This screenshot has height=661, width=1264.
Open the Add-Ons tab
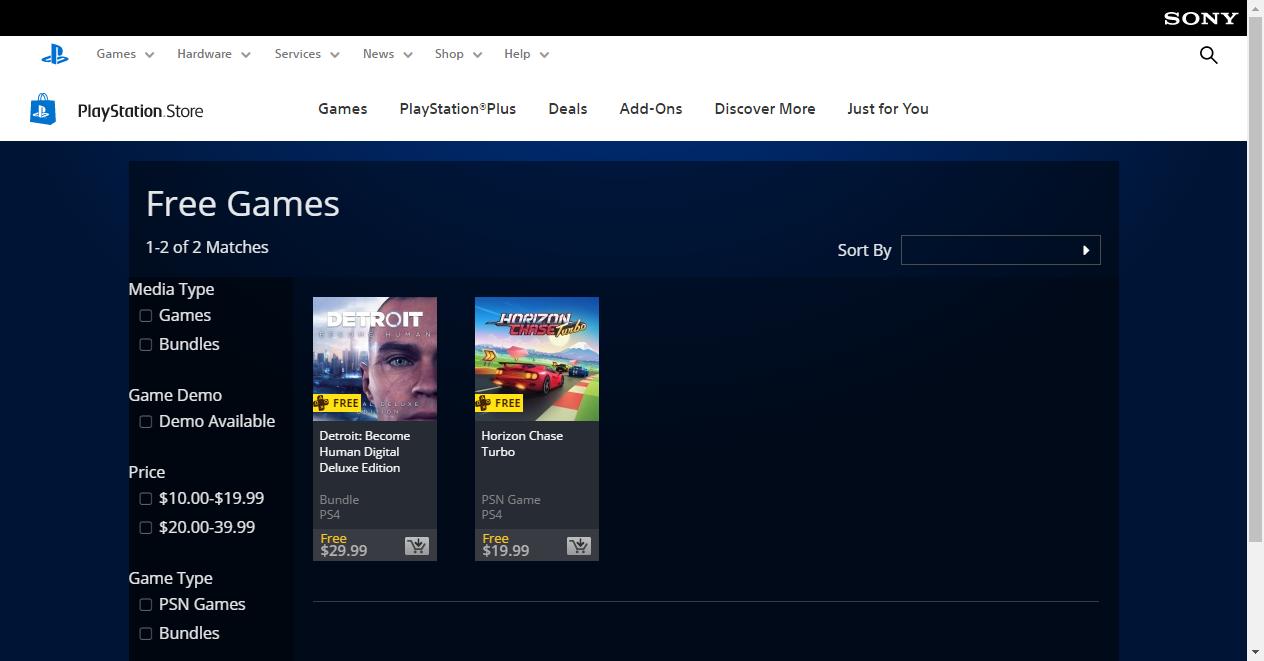tap(651, 109)
